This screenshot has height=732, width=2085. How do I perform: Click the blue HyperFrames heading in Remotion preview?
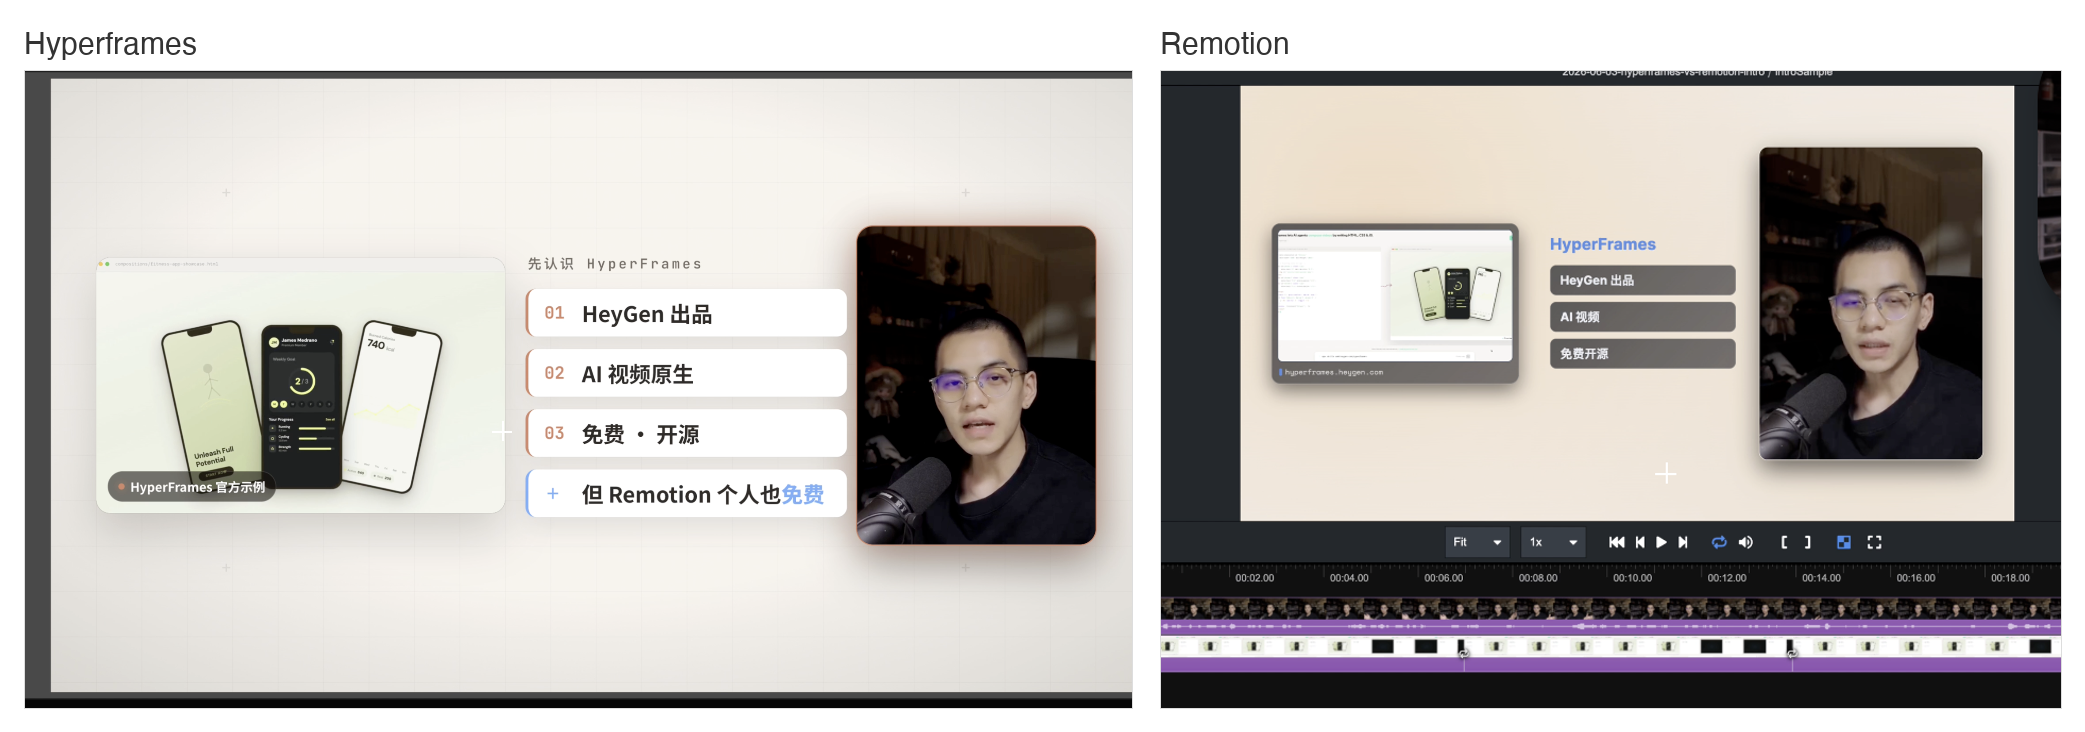(1602, 244)
